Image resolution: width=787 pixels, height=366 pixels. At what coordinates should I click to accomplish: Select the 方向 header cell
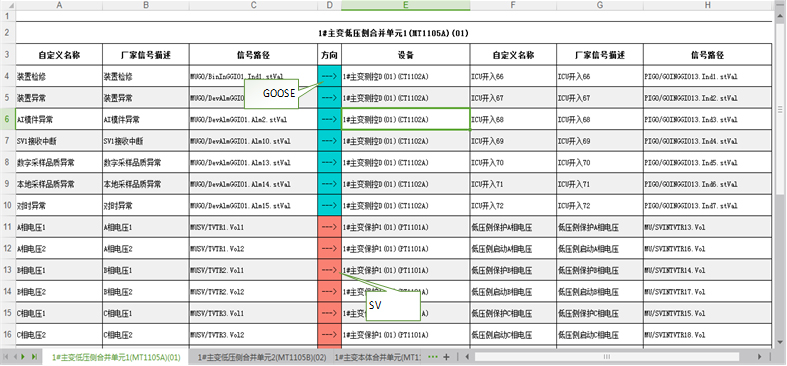tap(329, 55)
